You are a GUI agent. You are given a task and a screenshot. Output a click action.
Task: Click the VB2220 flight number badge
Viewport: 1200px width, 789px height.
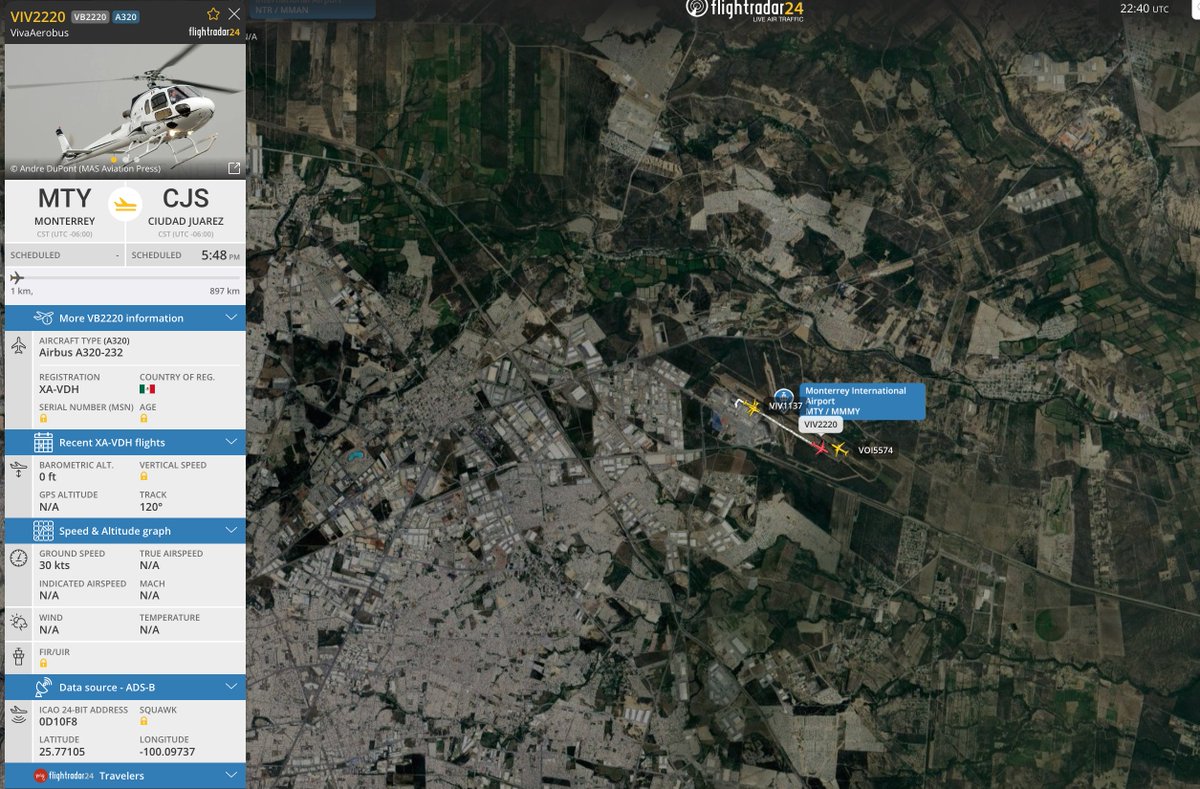(89, 17)
